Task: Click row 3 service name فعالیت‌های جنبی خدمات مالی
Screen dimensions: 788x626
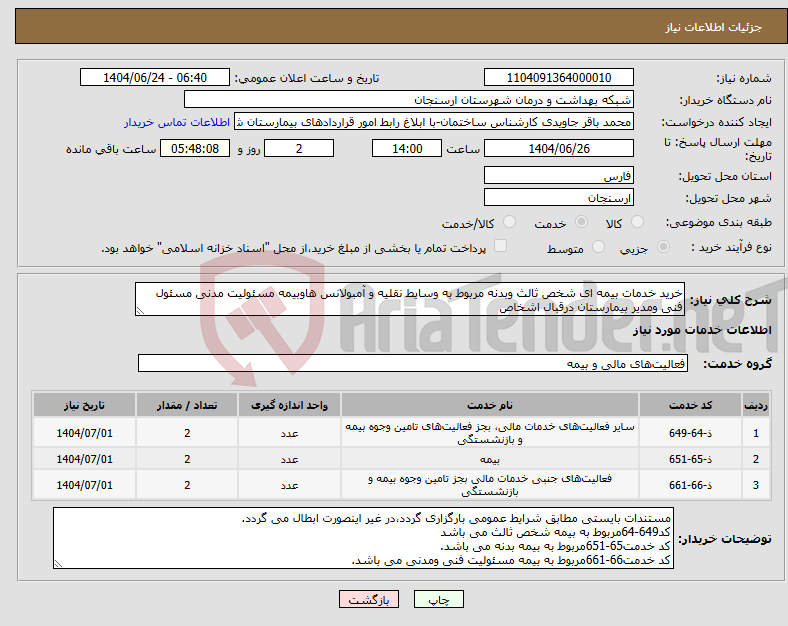Action: 489,485
